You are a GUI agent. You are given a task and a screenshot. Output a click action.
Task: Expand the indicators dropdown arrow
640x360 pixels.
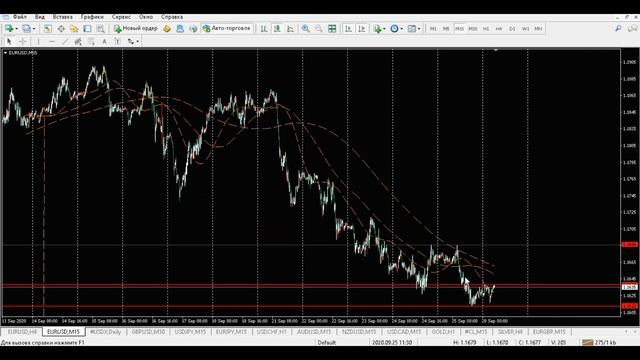click(x=384, y=29)
